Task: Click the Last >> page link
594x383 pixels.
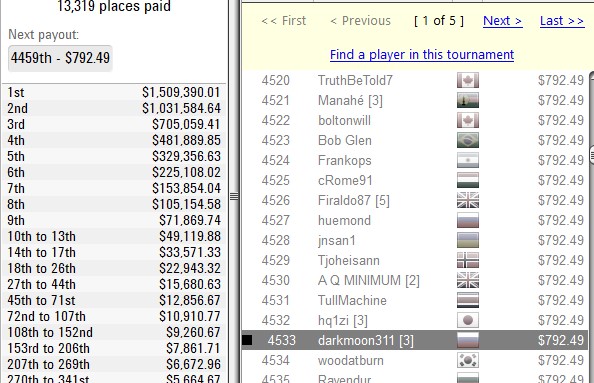Action: 562,21
